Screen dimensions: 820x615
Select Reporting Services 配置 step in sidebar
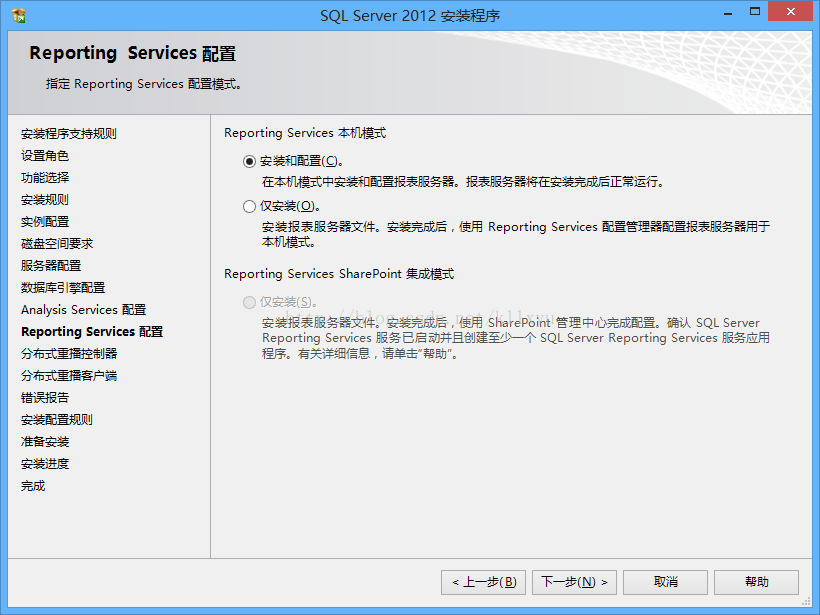(x=92, y=332)
